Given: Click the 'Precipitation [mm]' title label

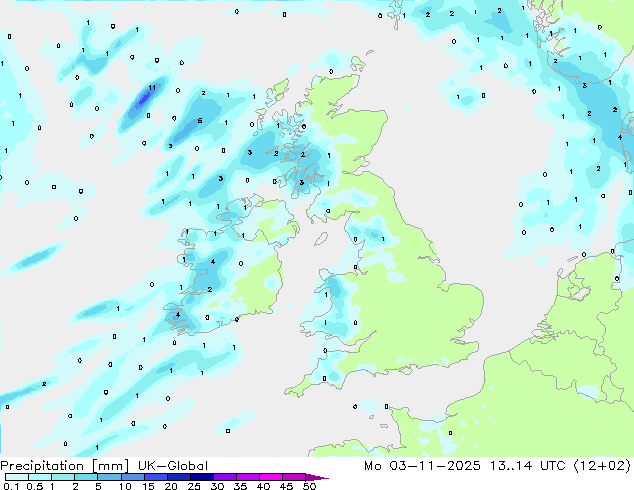Looking at the screenshot, I should point(64,466).
